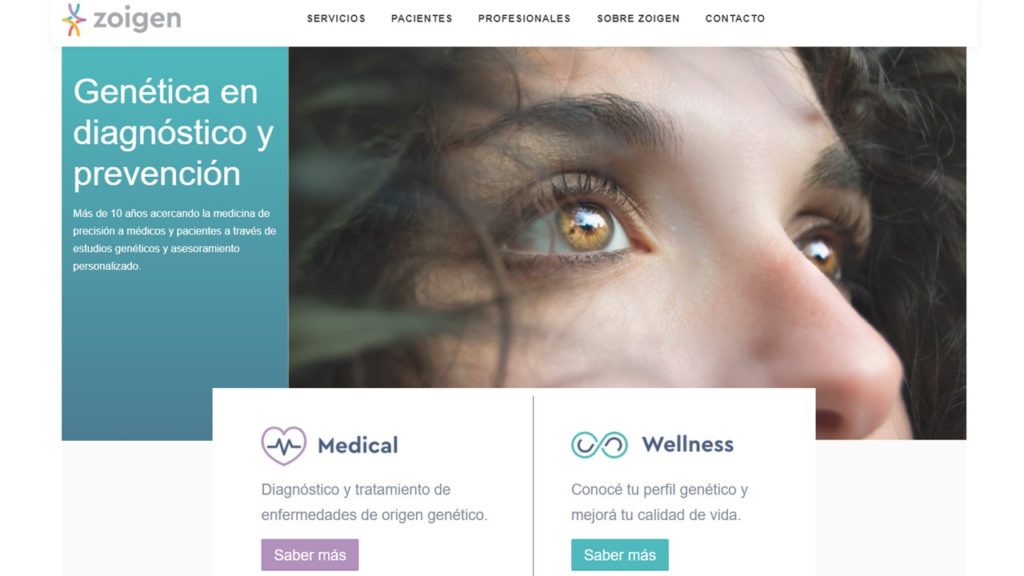
Task: Click purple Saber más button under Medical
Action: click(310, 555)
